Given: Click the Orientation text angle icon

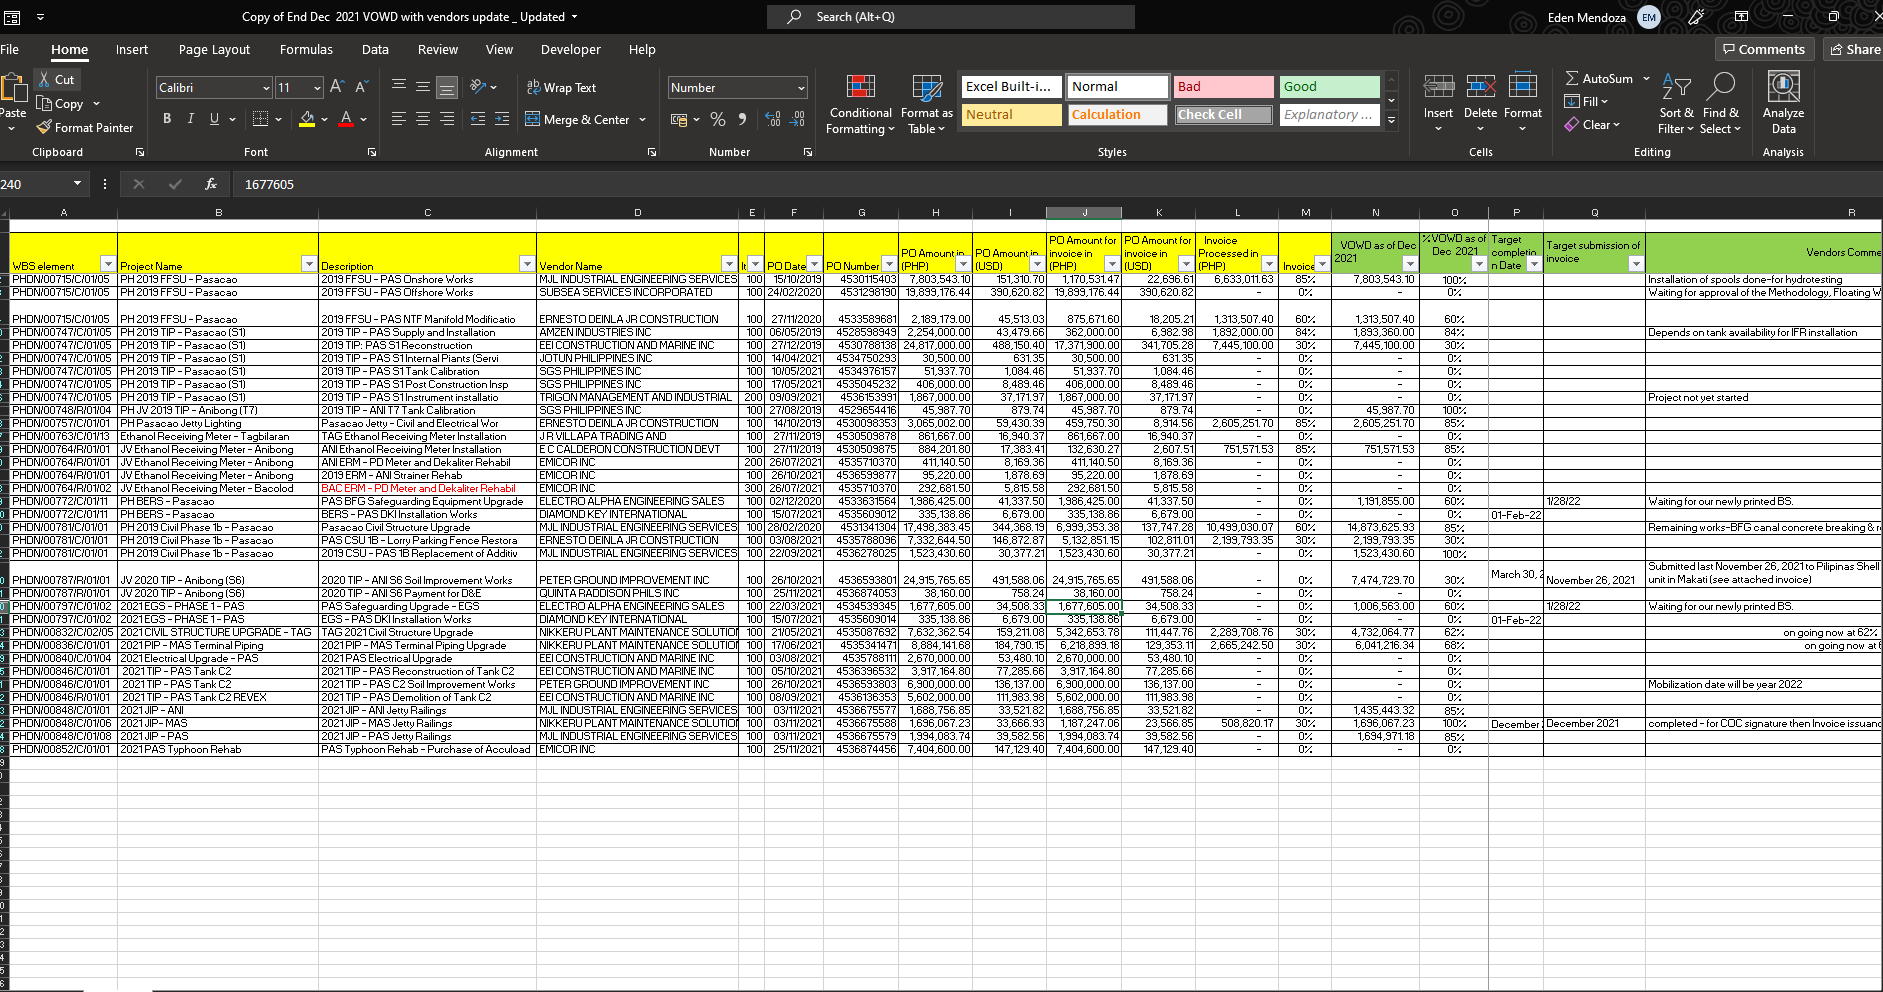Looking at the screenshot, I should (479, 87).
